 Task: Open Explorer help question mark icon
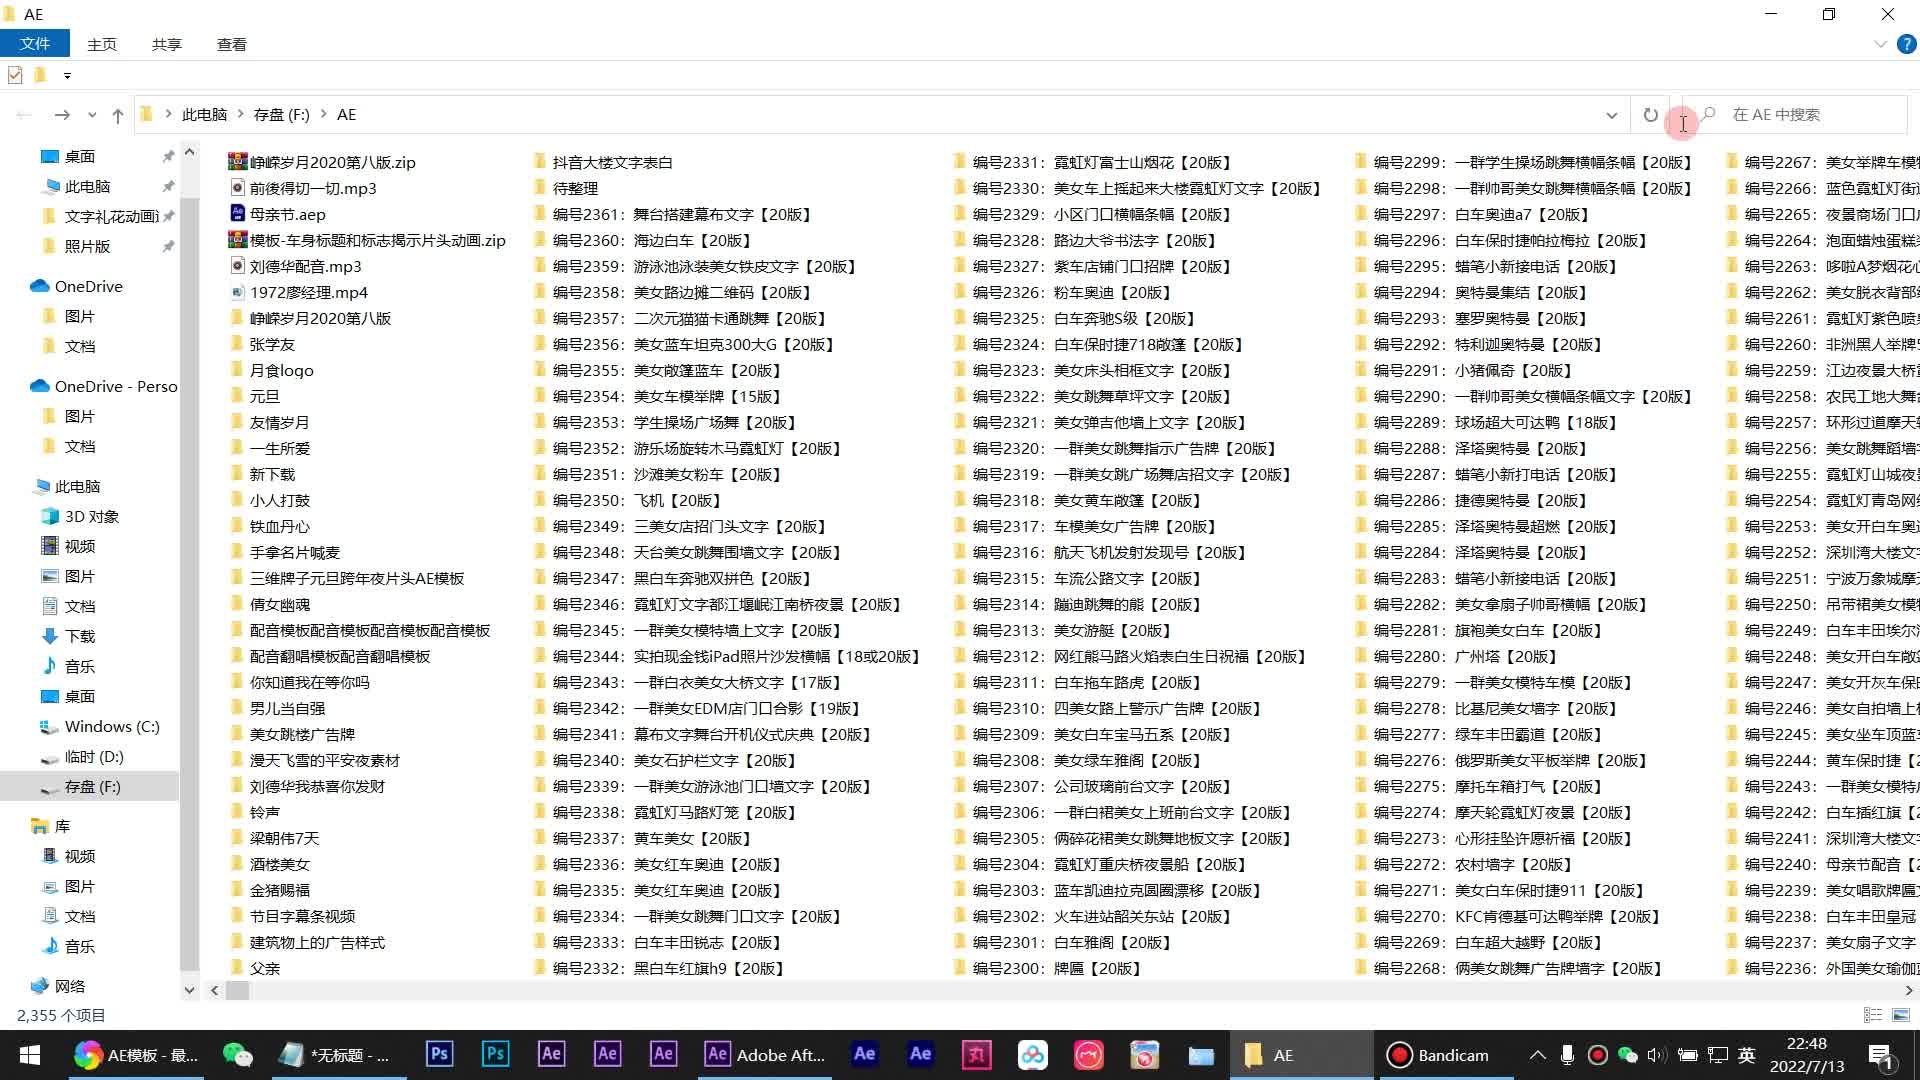pyautogui.click(x=1907, y=44)
